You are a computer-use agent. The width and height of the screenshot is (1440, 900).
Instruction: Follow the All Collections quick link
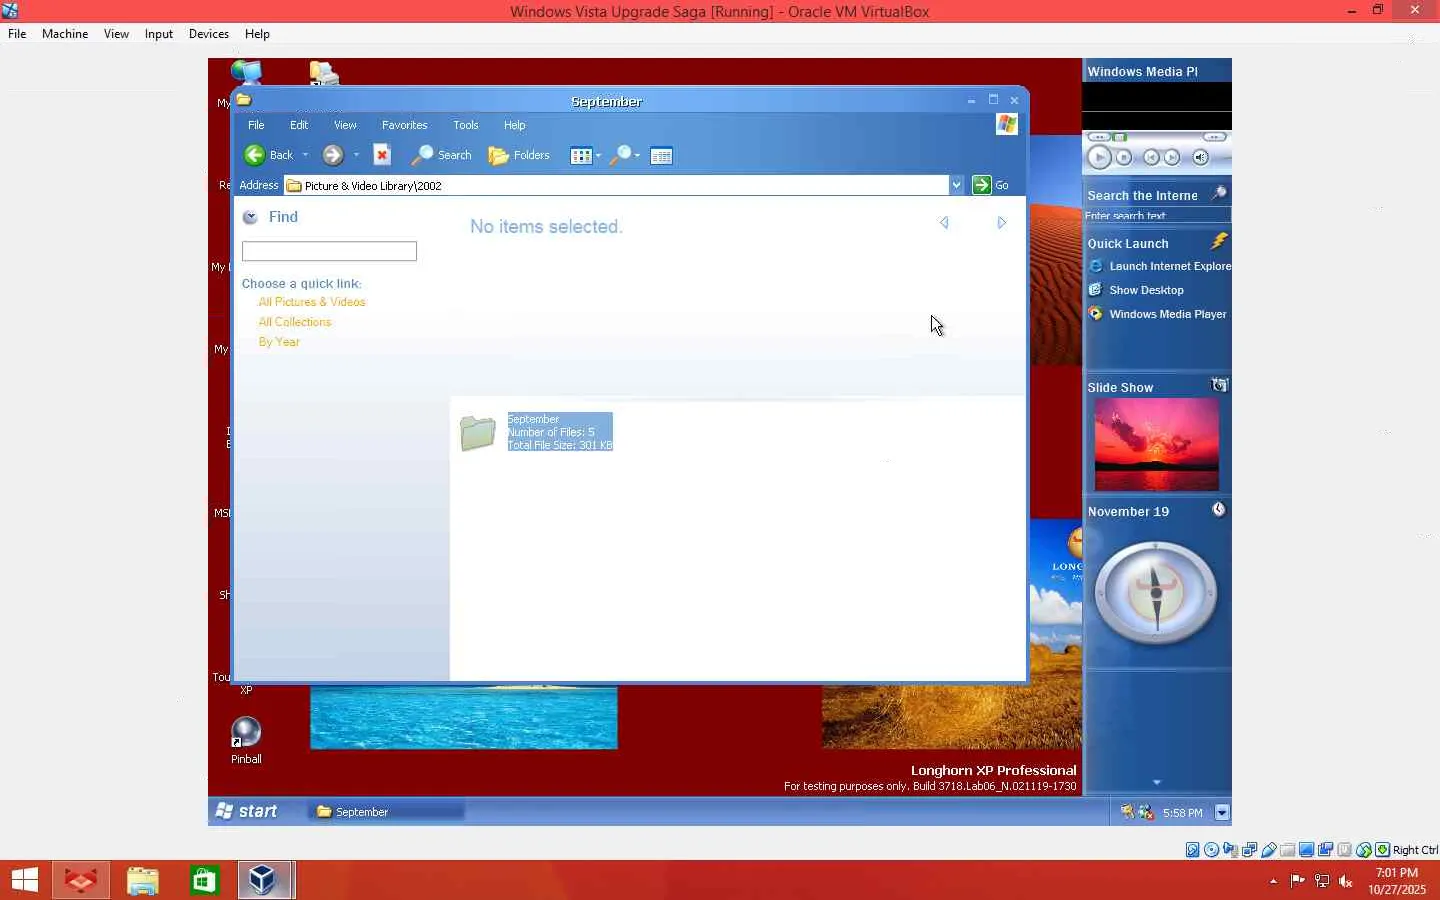295,322
